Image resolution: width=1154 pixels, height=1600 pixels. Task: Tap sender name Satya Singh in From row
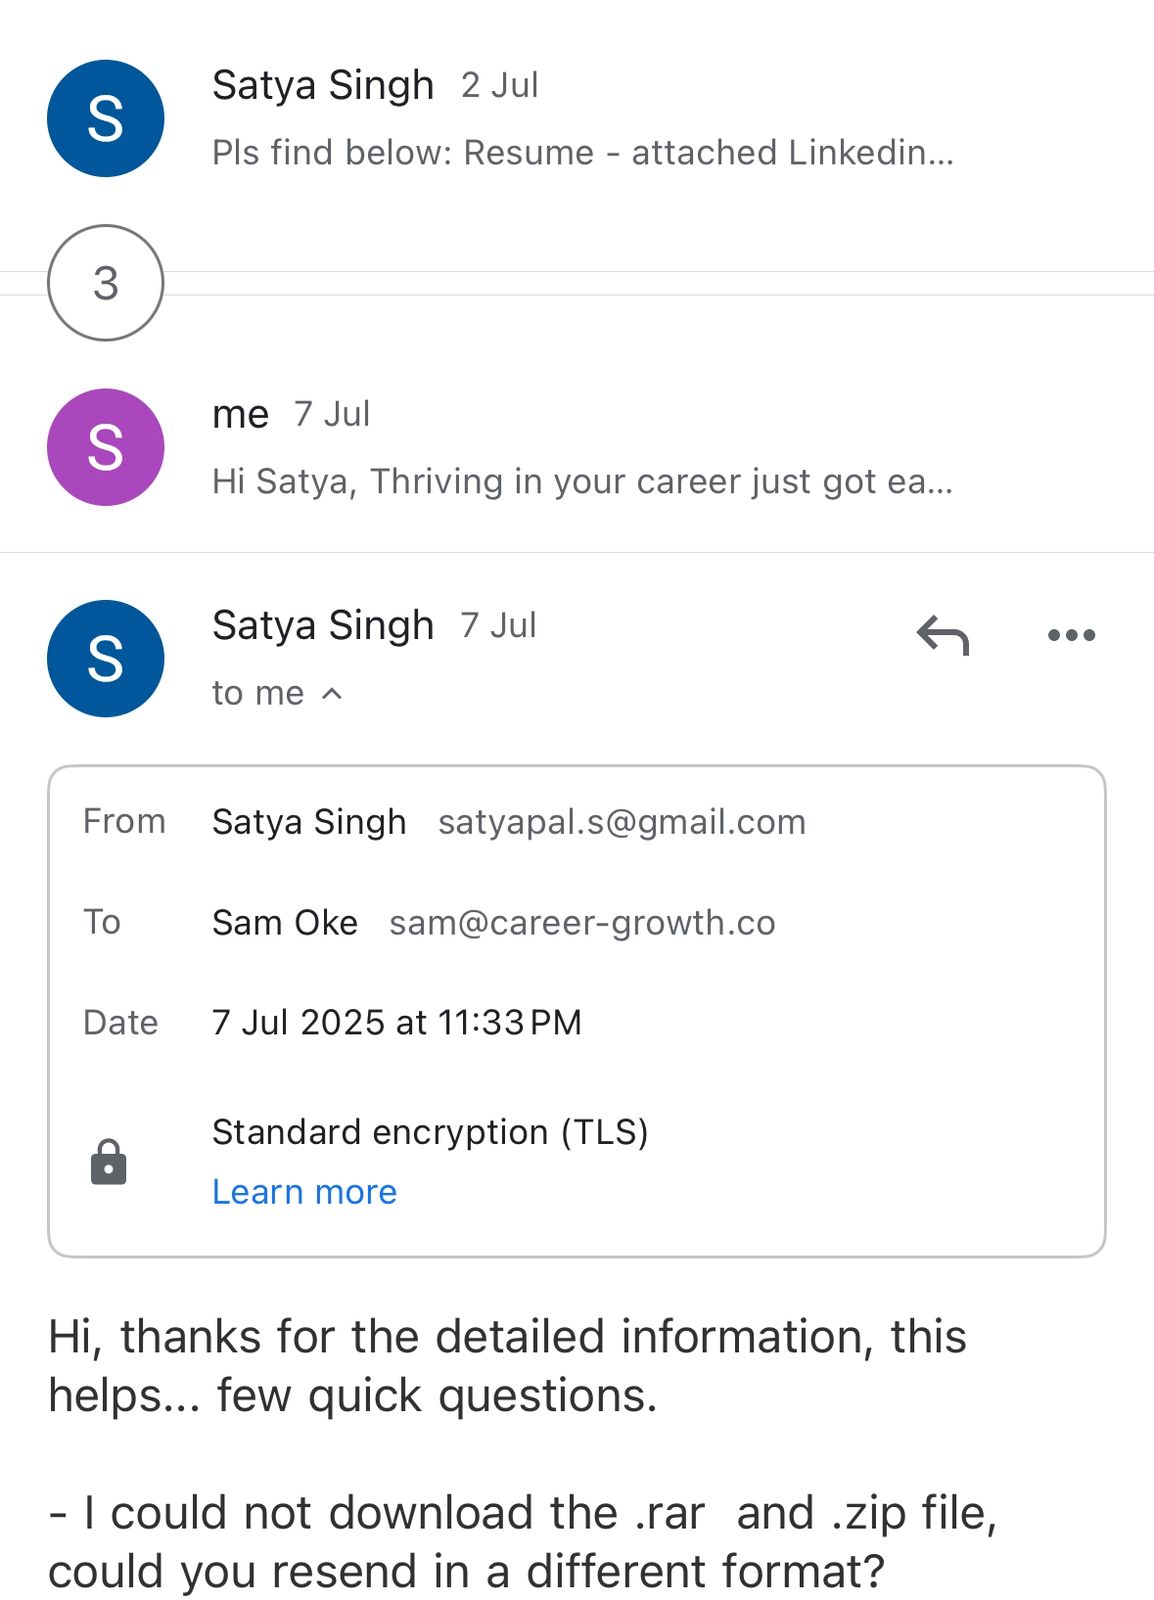(309, 822)
